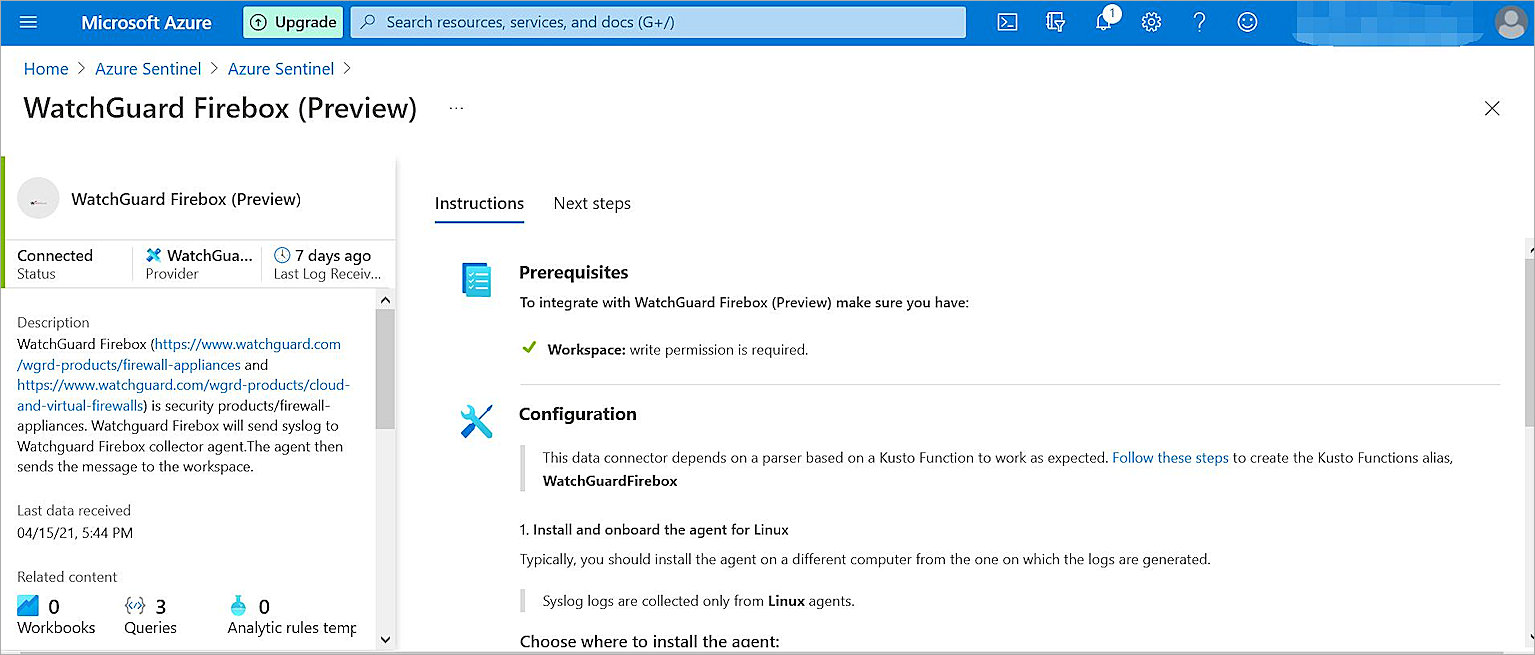Viewport: 1535px width, 655px height.
Task: Click the Upgrade button
Action: click(x=292, y=21)
